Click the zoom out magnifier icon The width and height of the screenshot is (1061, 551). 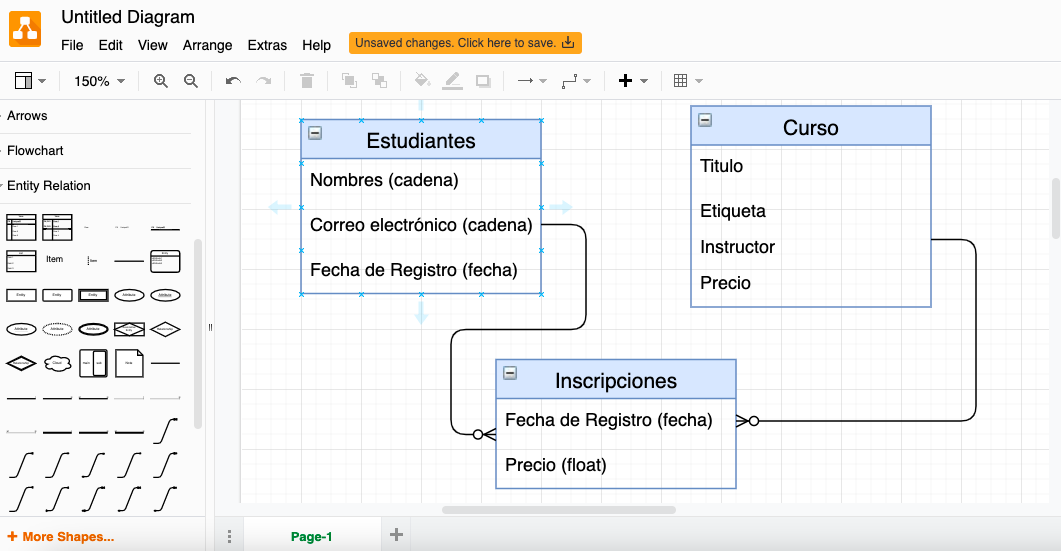pyautogui.click(x=191, y=81)
